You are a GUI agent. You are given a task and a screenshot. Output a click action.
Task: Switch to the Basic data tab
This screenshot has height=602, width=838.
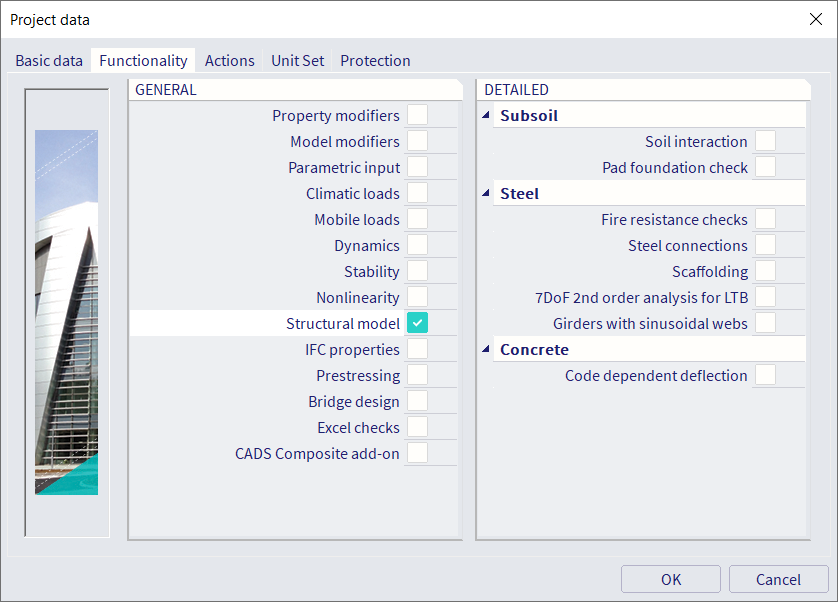(48, 60)
